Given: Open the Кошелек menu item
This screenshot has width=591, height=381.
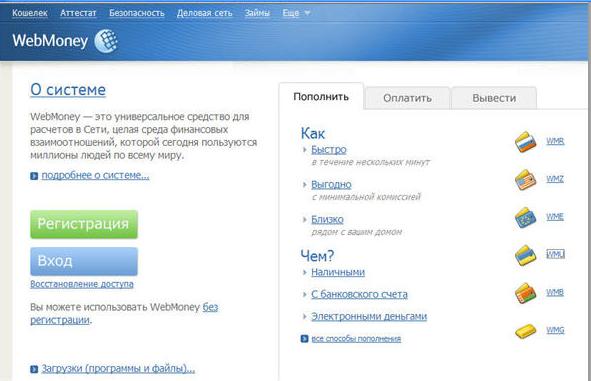Looking at the screenshot, I should tap(30, 13).
